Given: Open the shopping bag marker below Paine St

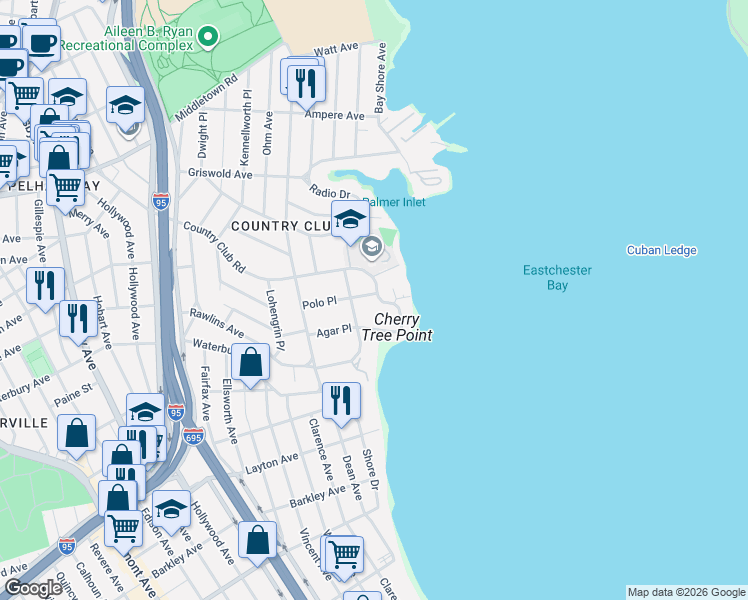Looking at the screenshot, I should (76, 434).
